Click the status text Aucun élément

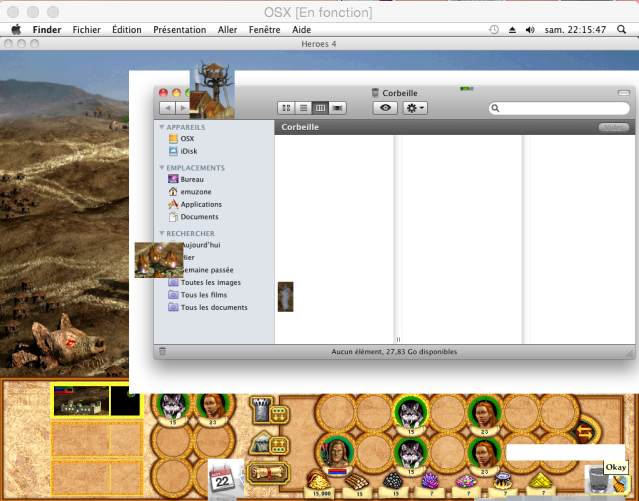[394, 352]
